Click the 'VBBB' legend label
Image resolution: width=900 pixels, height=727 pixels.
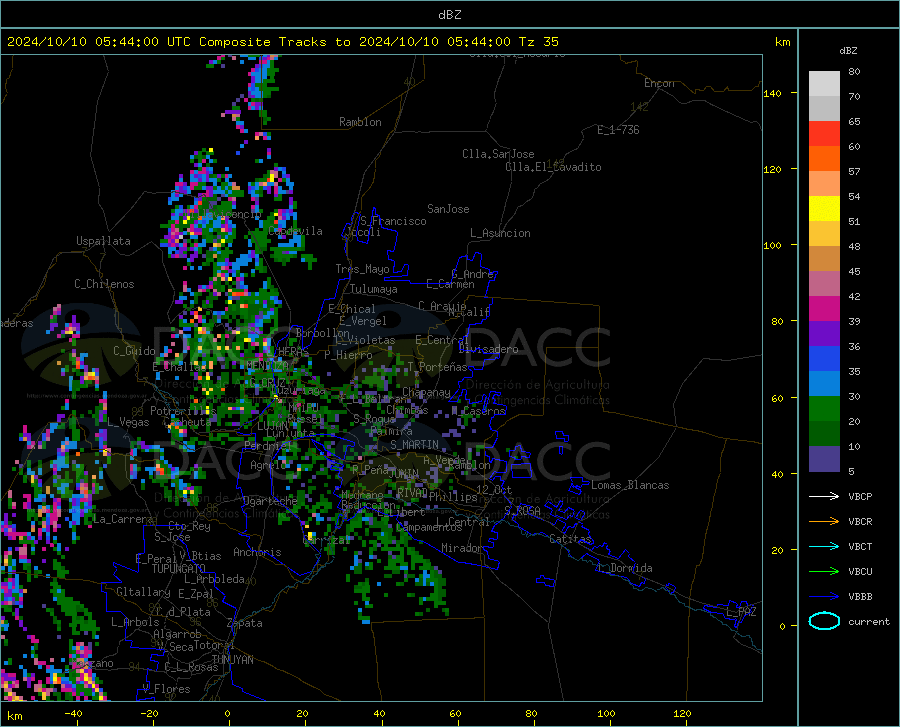860,597
